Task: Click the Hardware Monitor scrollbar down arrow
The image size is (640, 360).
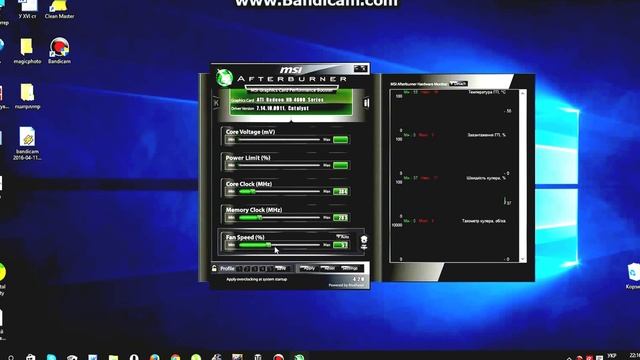Action: click(522, 259)
